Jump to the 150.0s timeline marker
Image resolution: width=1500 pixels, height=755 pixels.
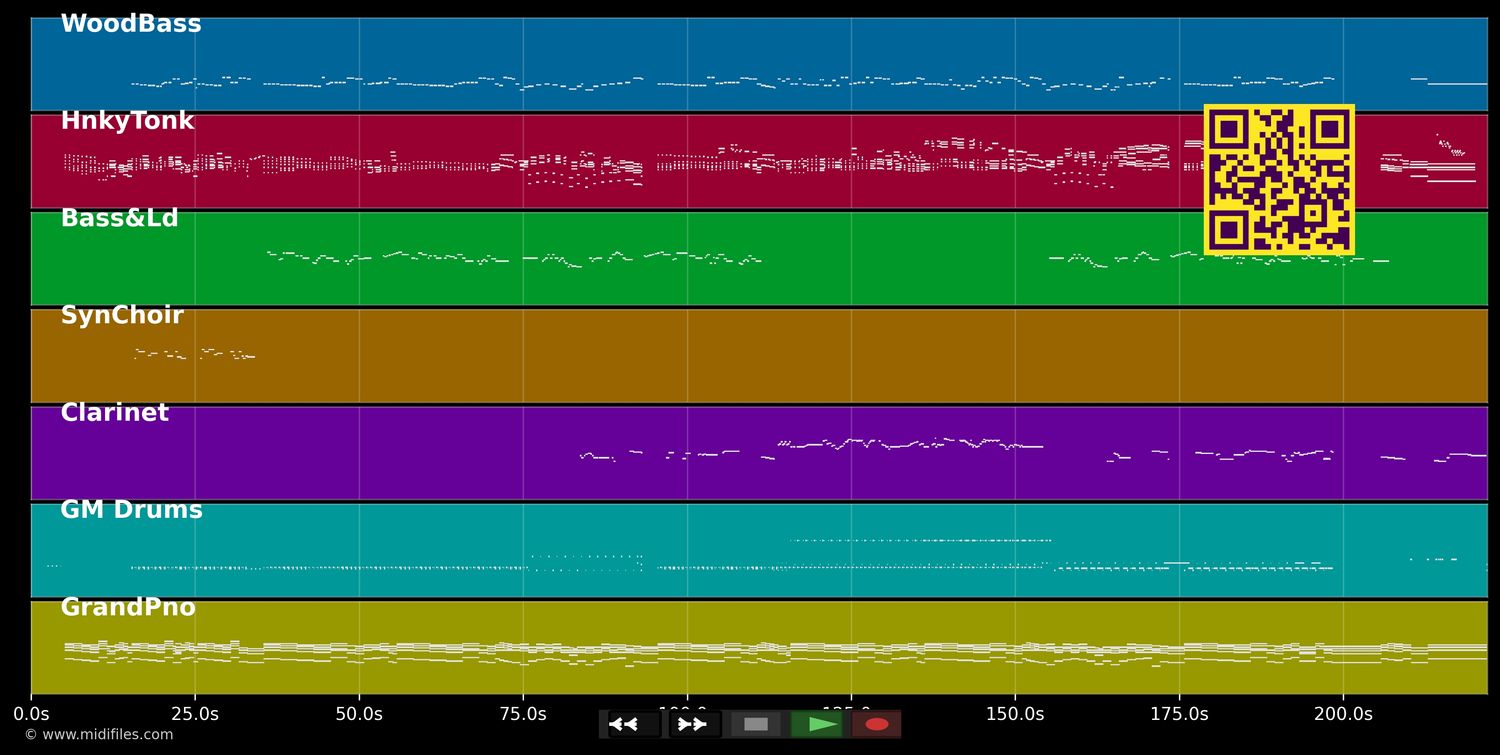(x=1015, y=714)
